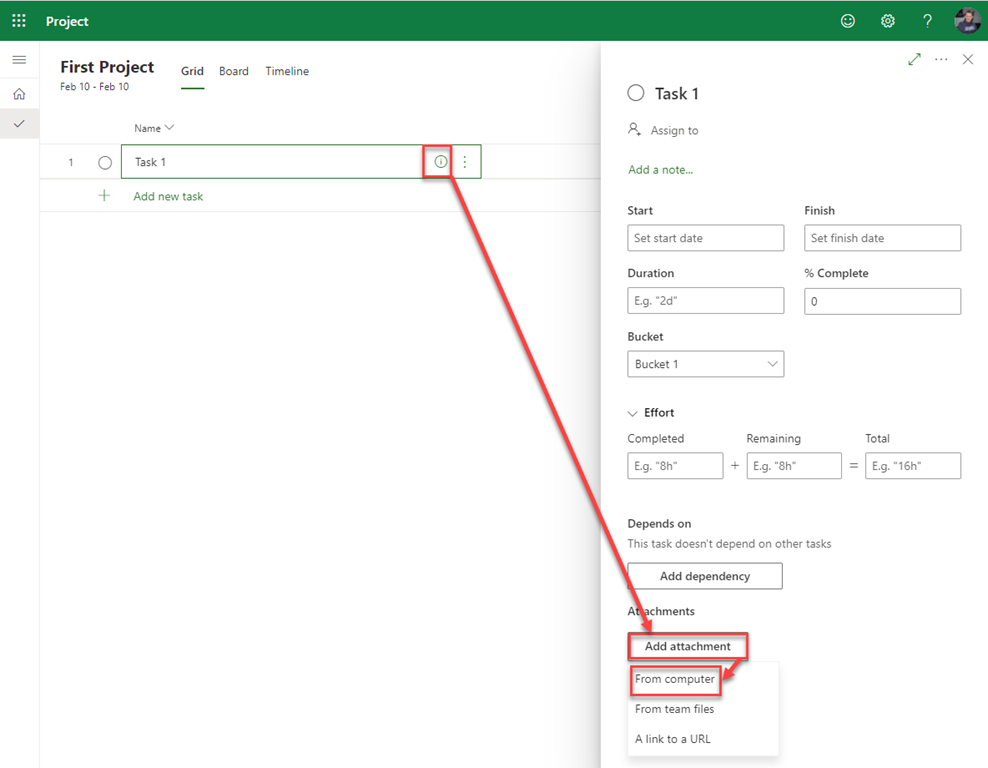The image size is (988, 768).
Task: Switch to the Timeline tab
Action: [287, 71]
